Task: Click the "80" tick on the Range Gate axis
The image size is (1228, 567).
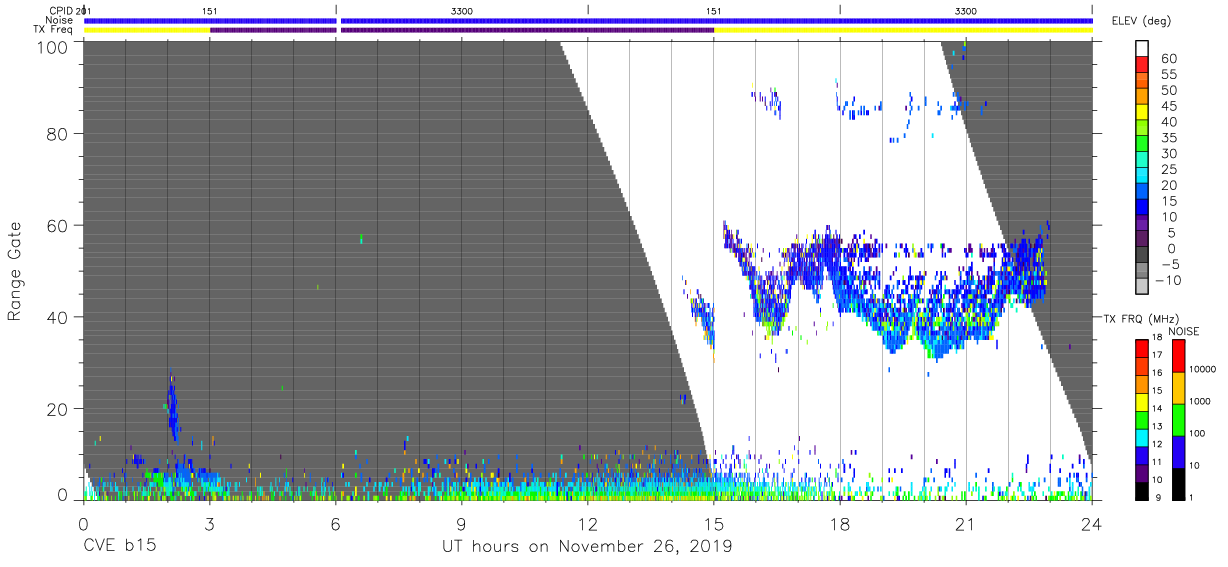Action: 58,133
